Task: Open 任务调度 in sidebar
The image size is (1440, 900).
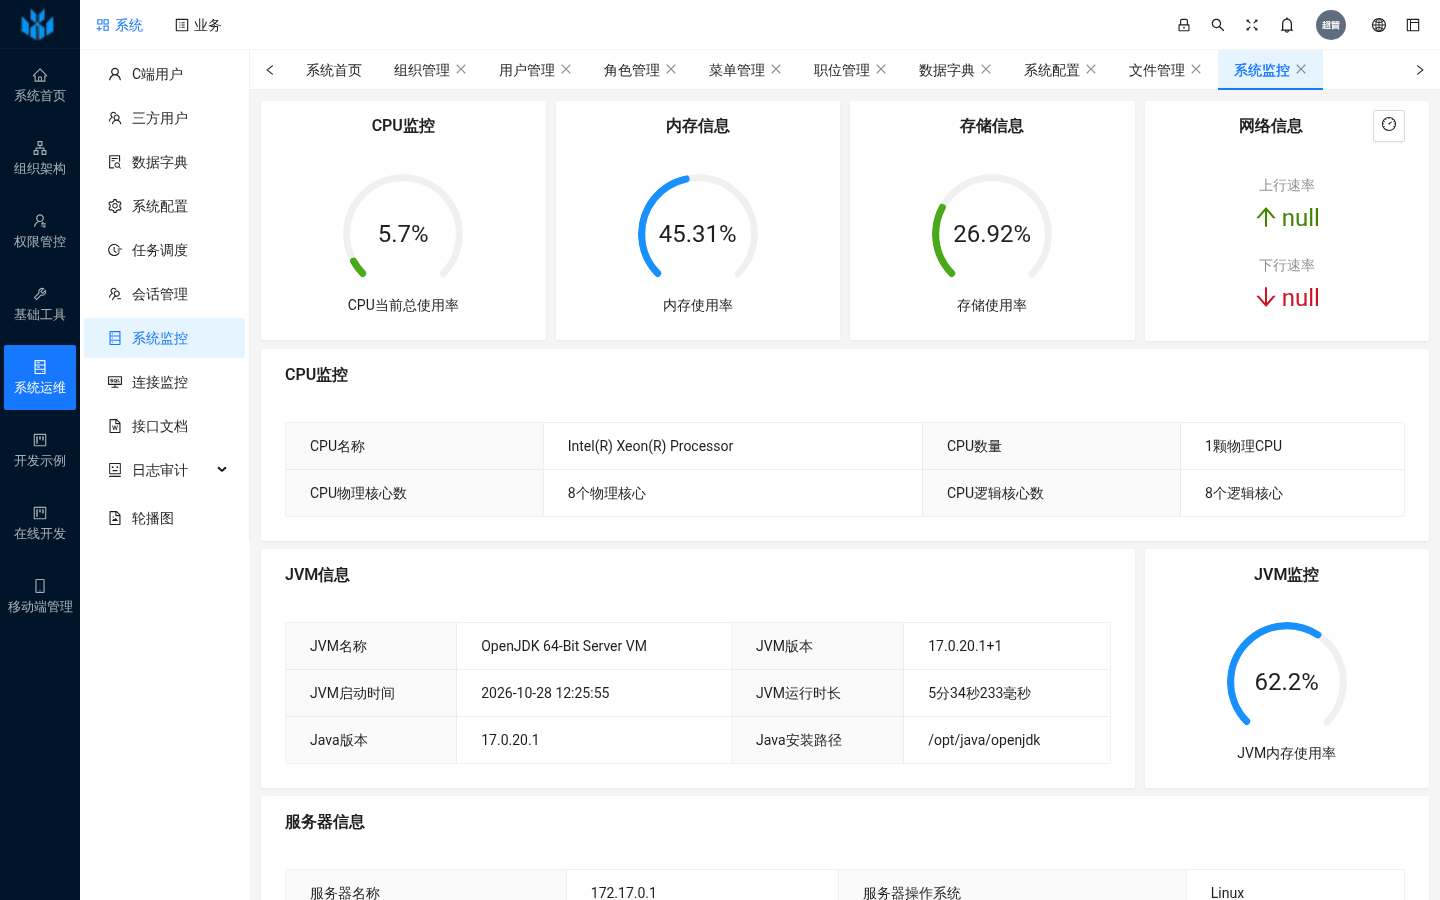Action: pyautogui.click(x=165, y=250)
